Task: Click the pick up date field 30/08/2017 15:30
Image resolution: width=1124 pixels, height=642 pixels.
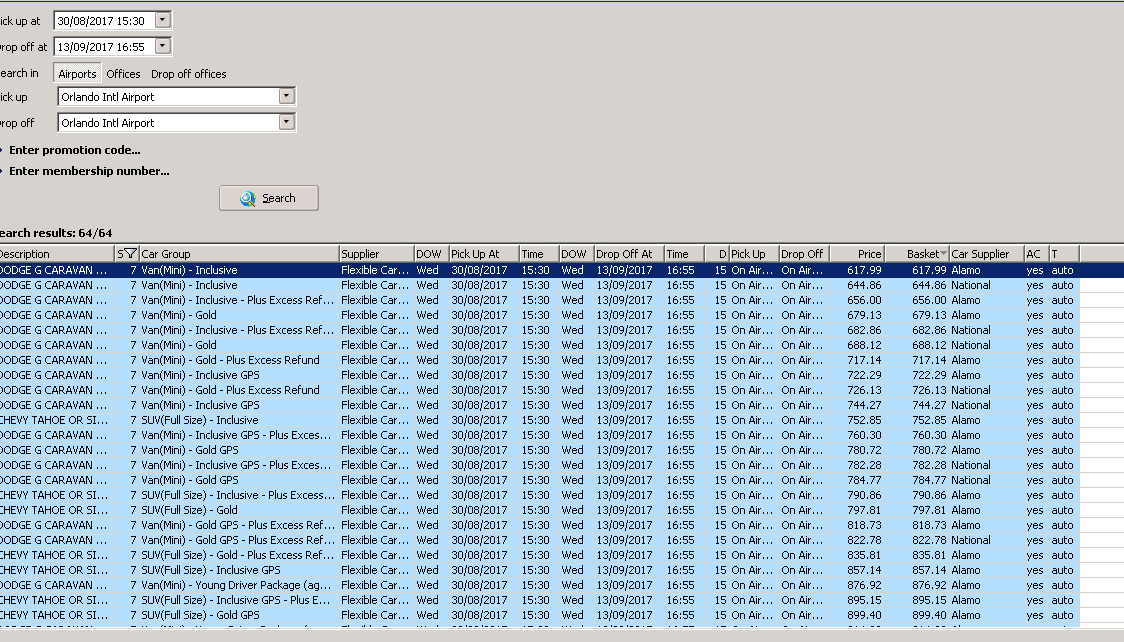Action: pos(105,21)
